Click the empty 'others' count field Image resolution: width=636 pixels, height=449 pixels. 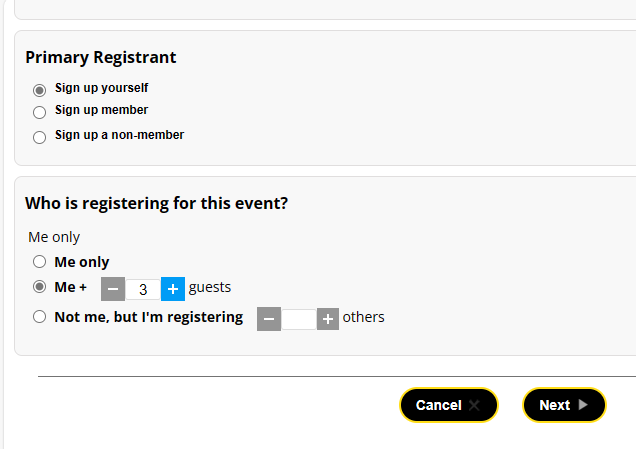point(299,319)
